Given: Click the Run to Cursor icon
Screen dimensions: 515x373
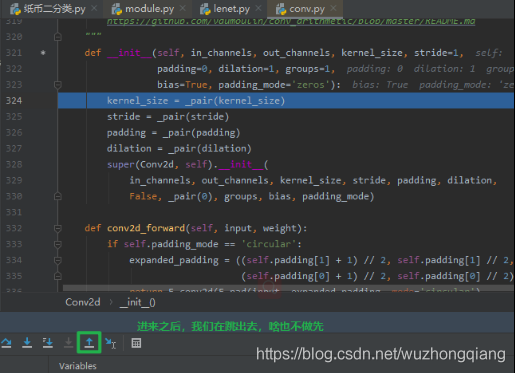Looking at the screenshot, I should click(110, 343).
